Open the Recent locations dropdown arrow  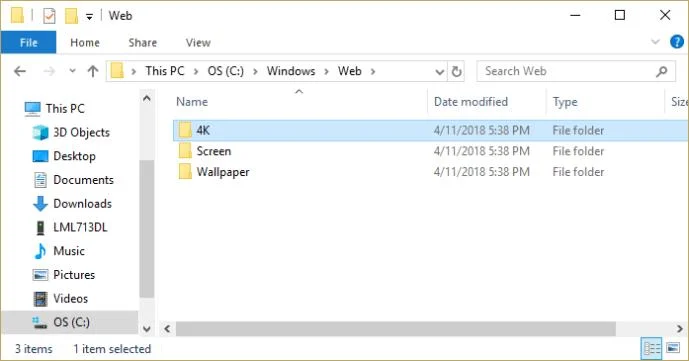click(72, 71)
